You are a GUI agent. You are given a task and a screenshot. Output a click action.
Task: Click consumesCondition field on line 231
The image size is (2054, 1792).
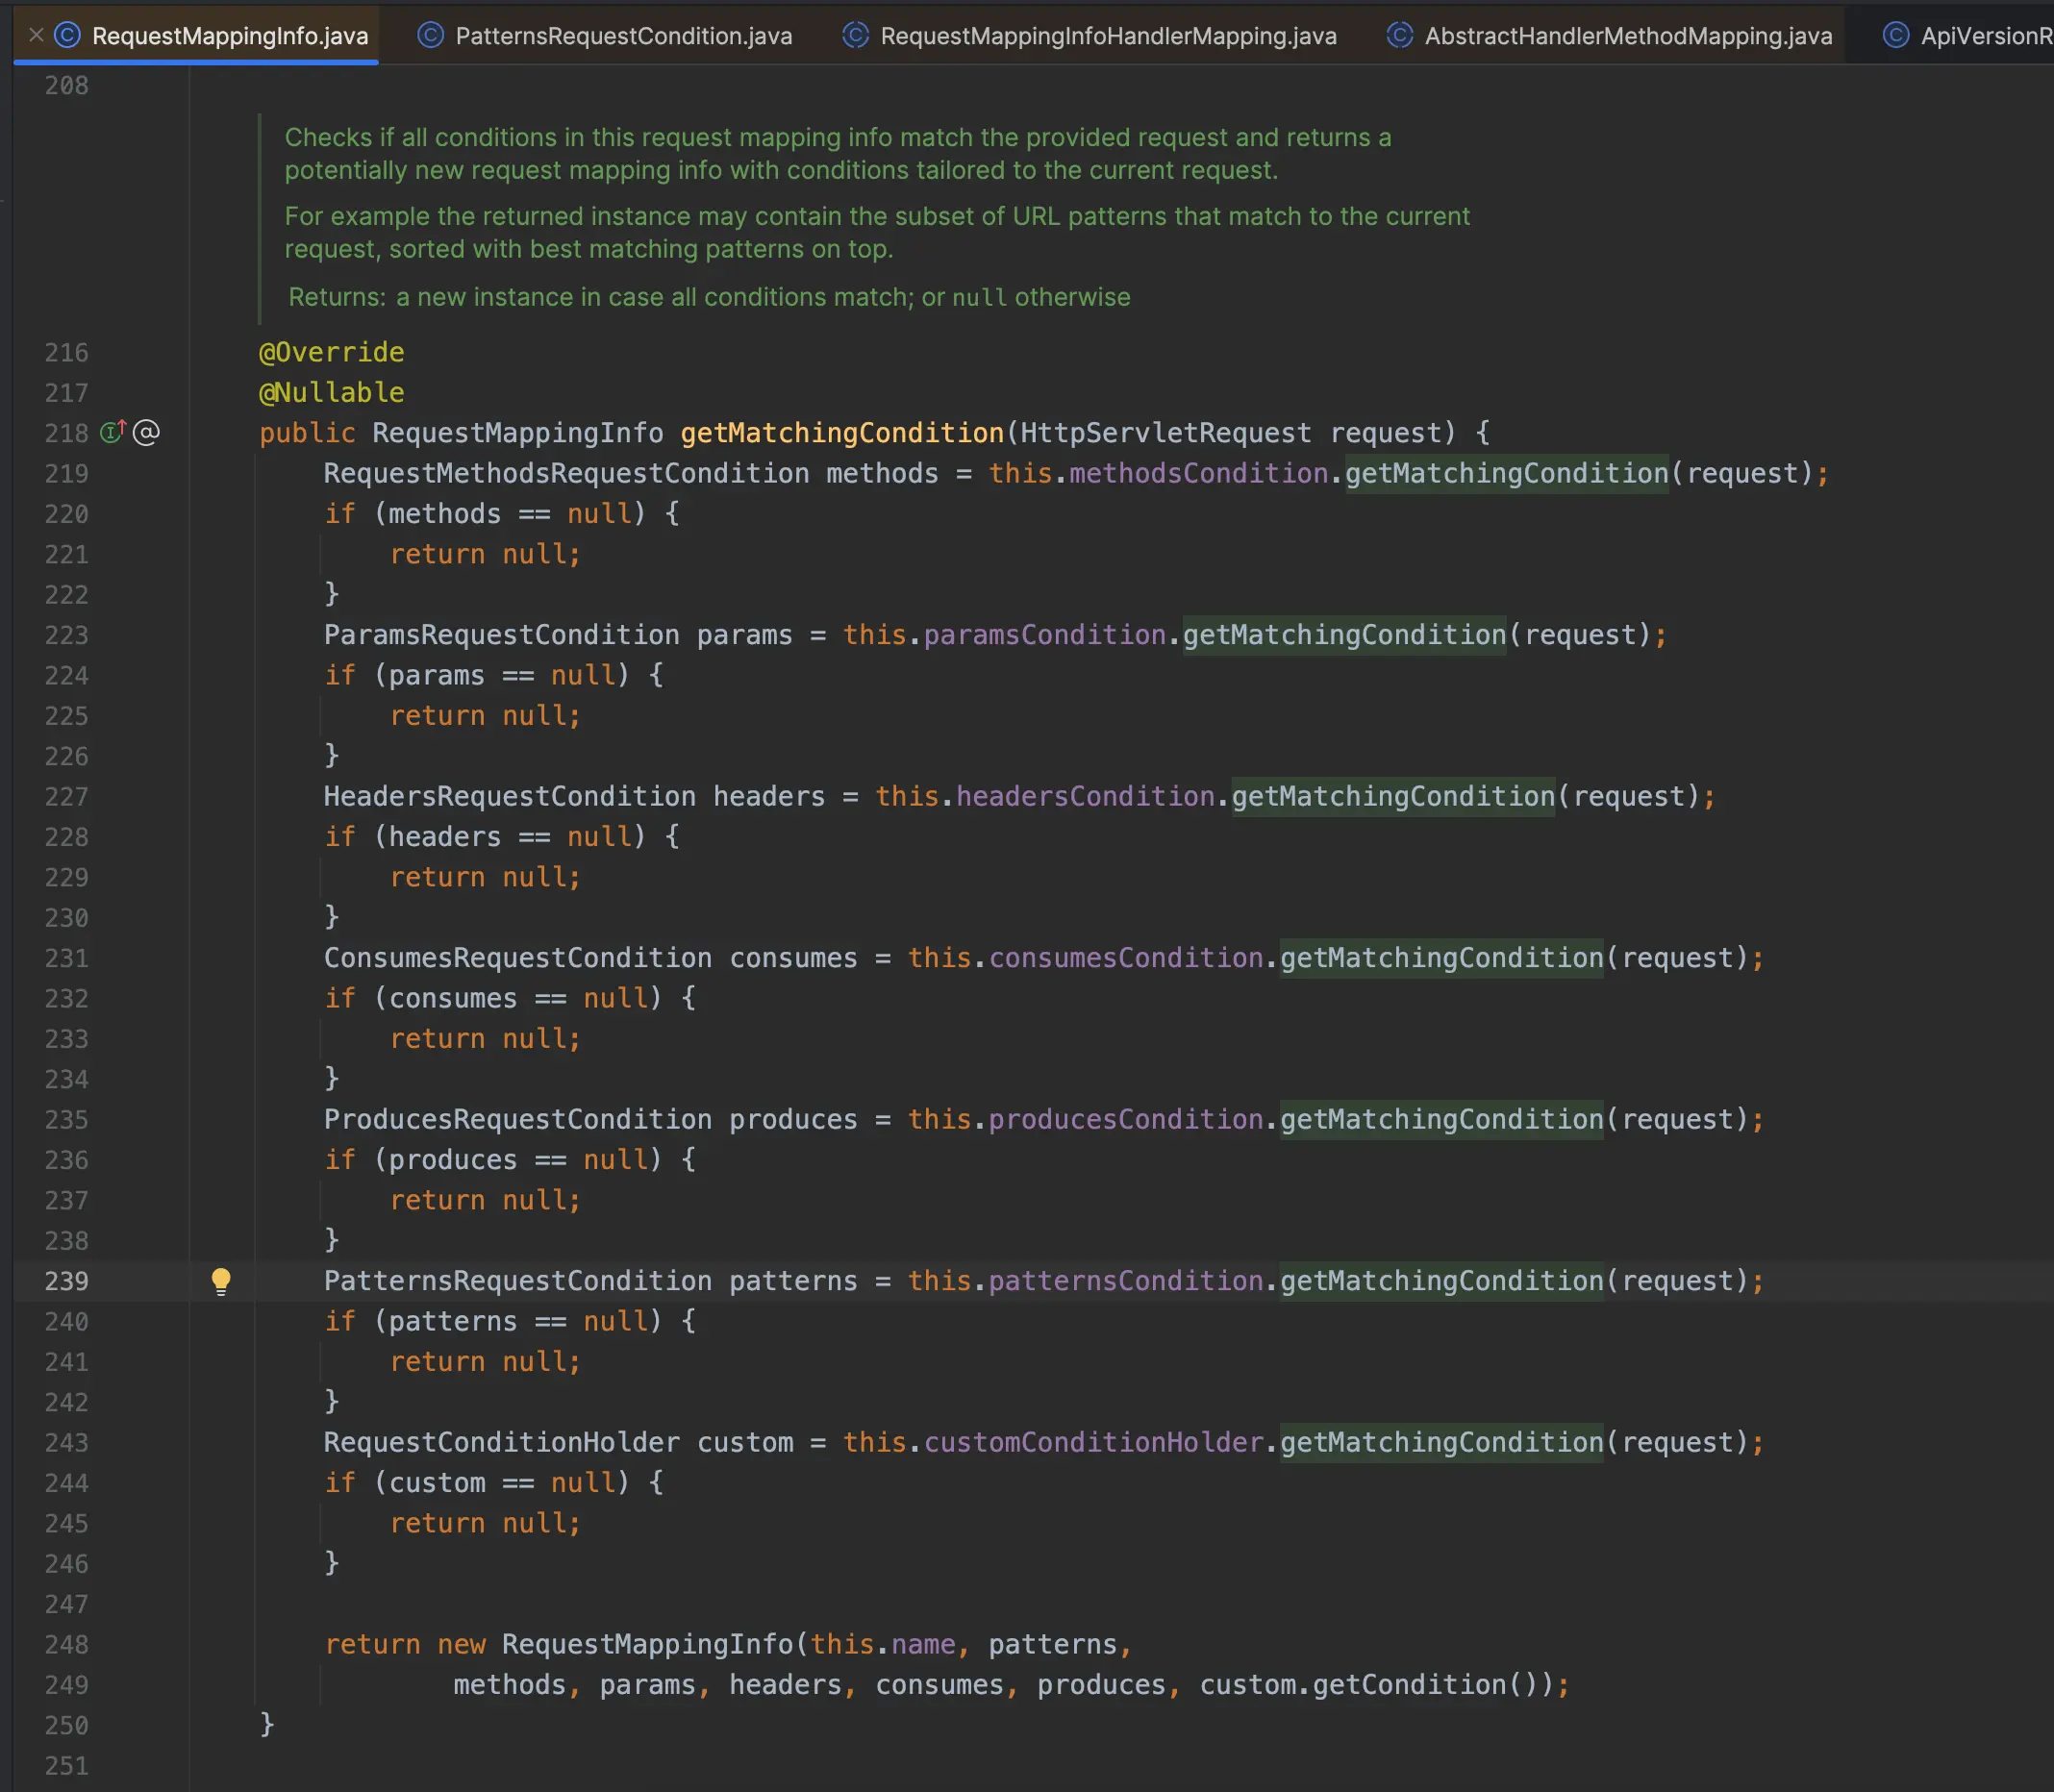(1127, 958)
